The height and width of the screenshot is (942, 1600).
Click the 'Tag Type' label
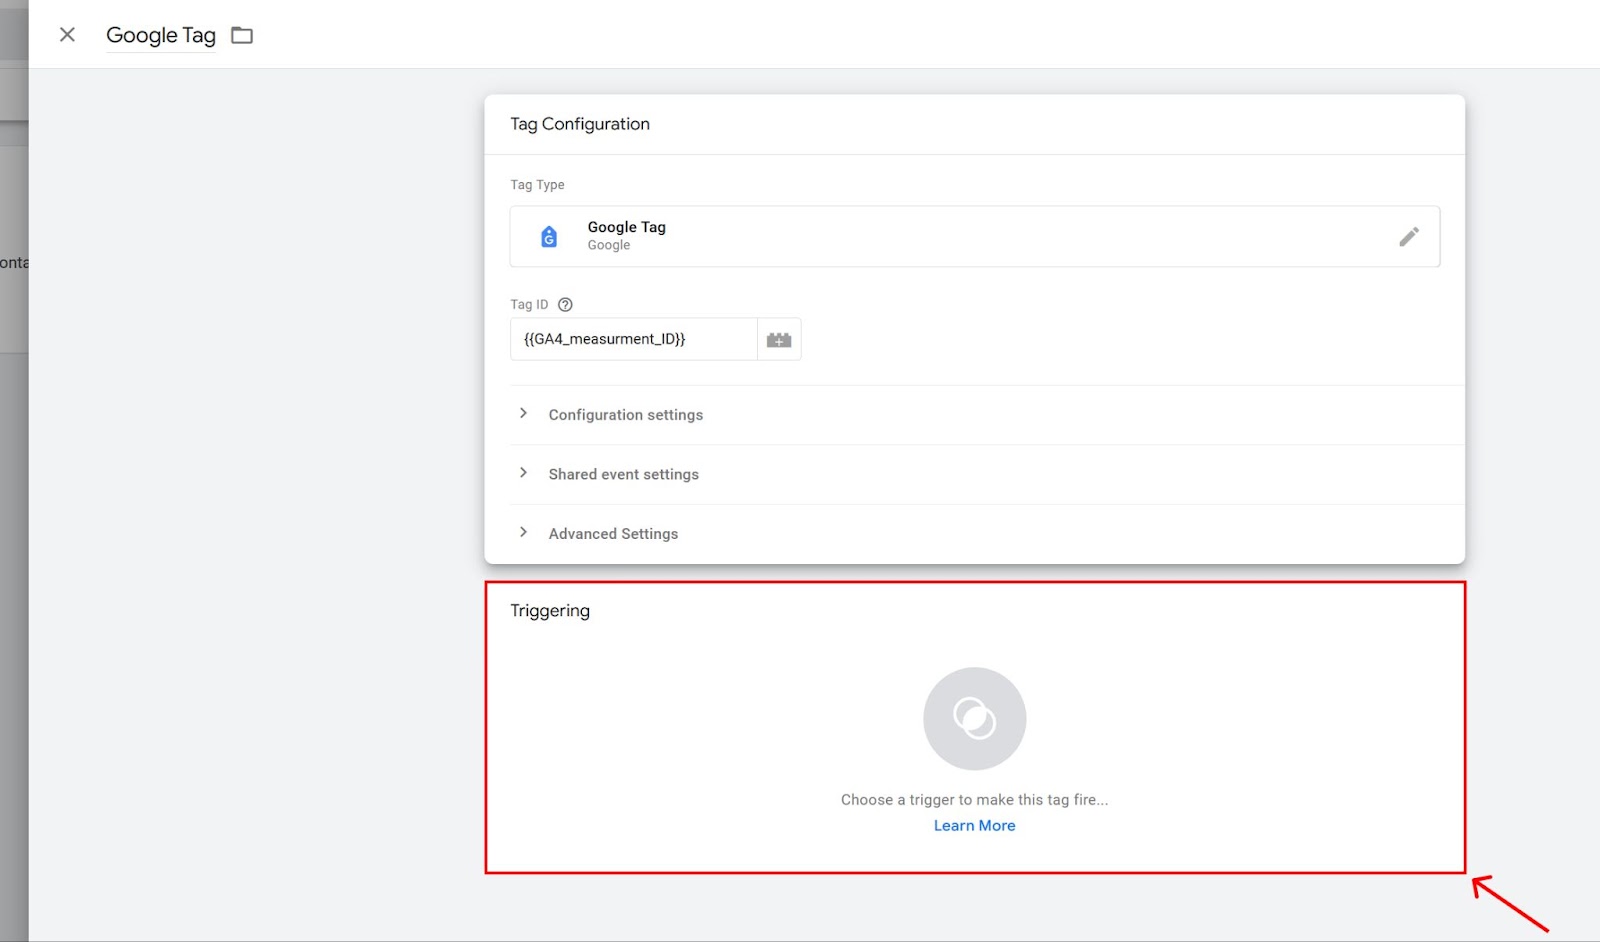coord(537,185)
